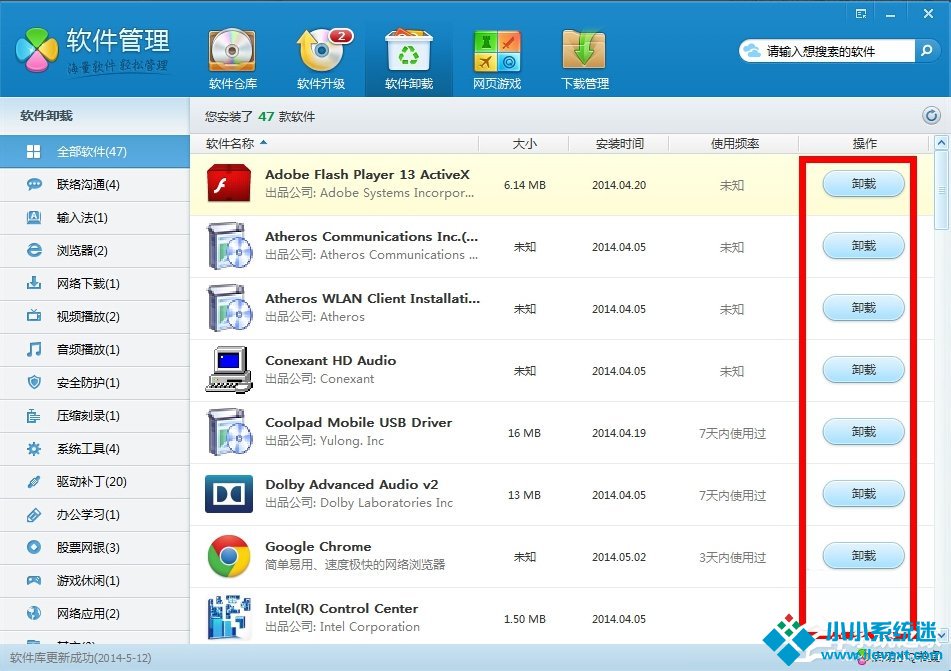Click the Dolby Advanced Audio v2 name
Image resolution: width=951 pixels, height=671 pixels.
351,485
